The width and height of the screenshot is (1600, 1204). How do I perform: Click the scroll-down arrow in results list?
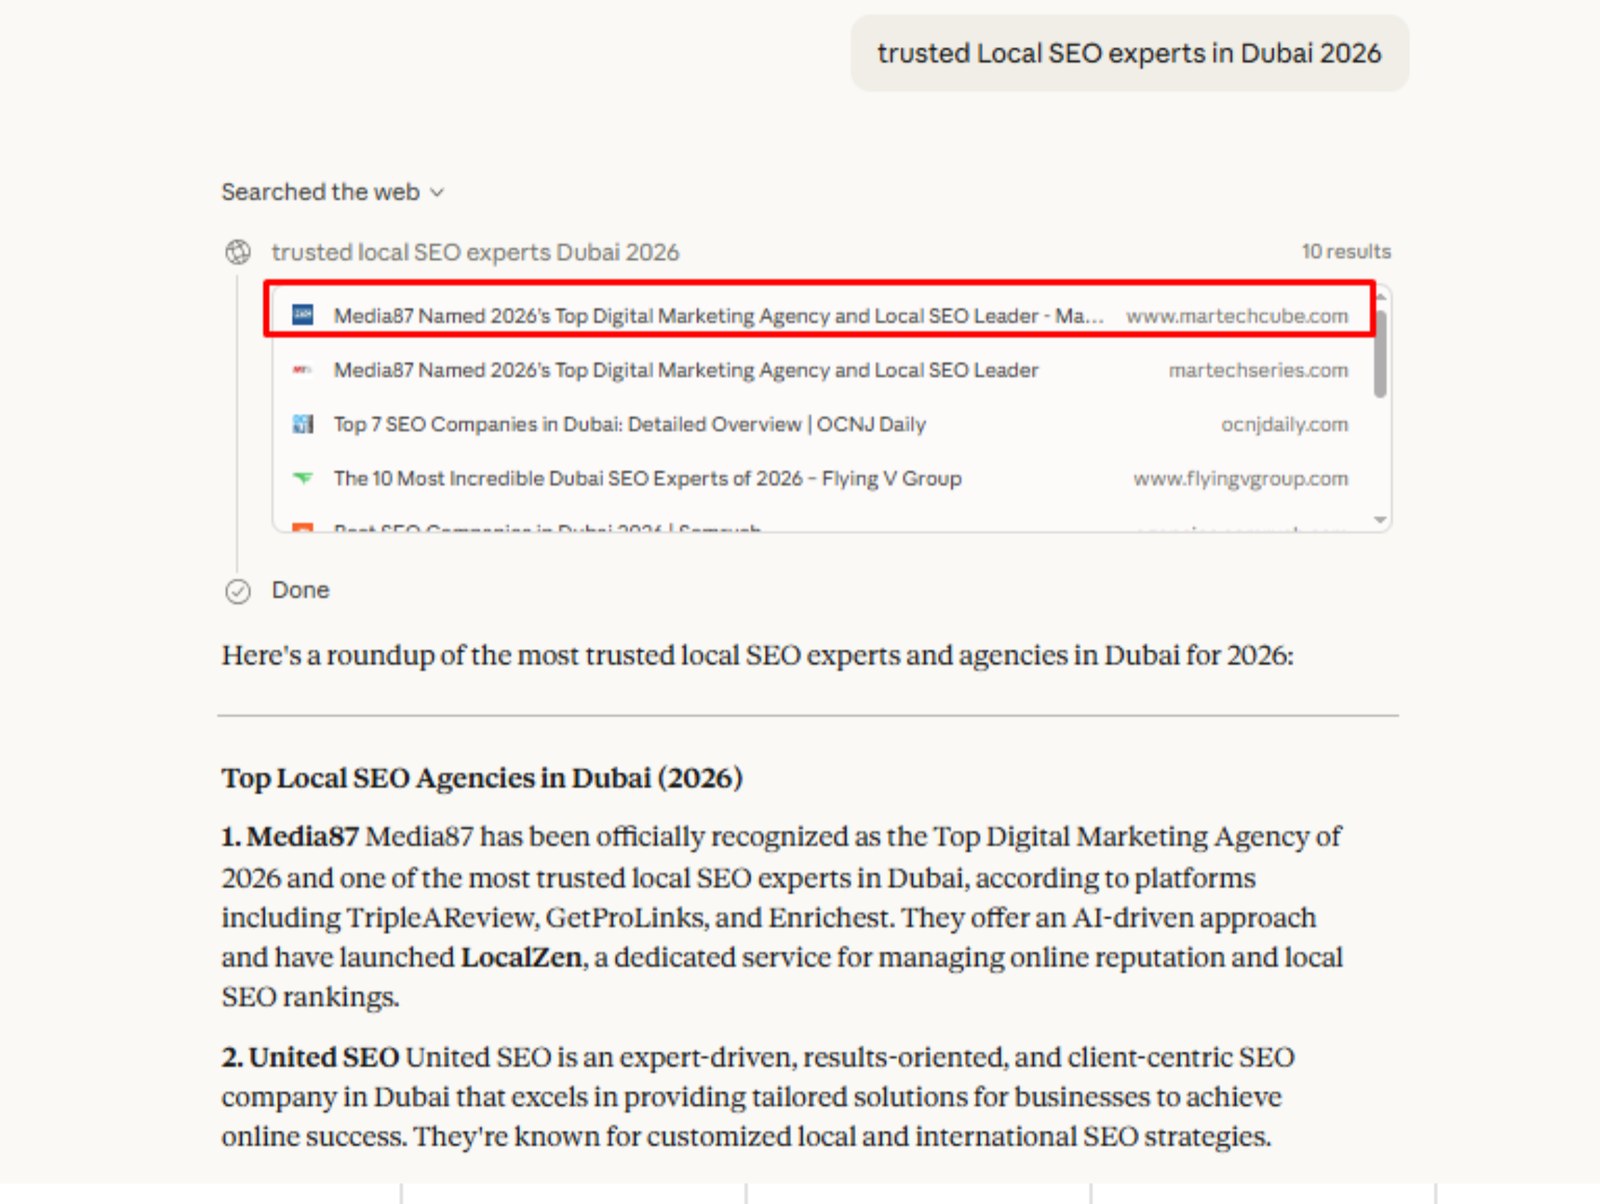pyautogui.click(x=1380, y=520)
